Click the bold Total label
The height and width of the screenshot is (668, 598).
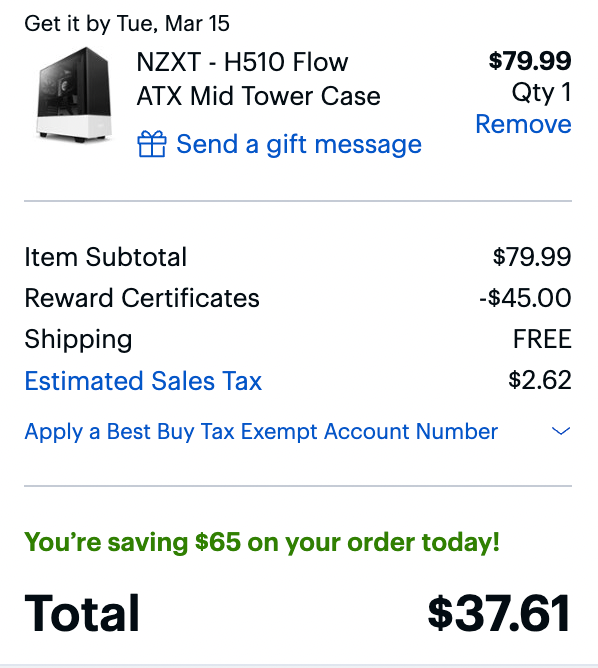point(82,613)
